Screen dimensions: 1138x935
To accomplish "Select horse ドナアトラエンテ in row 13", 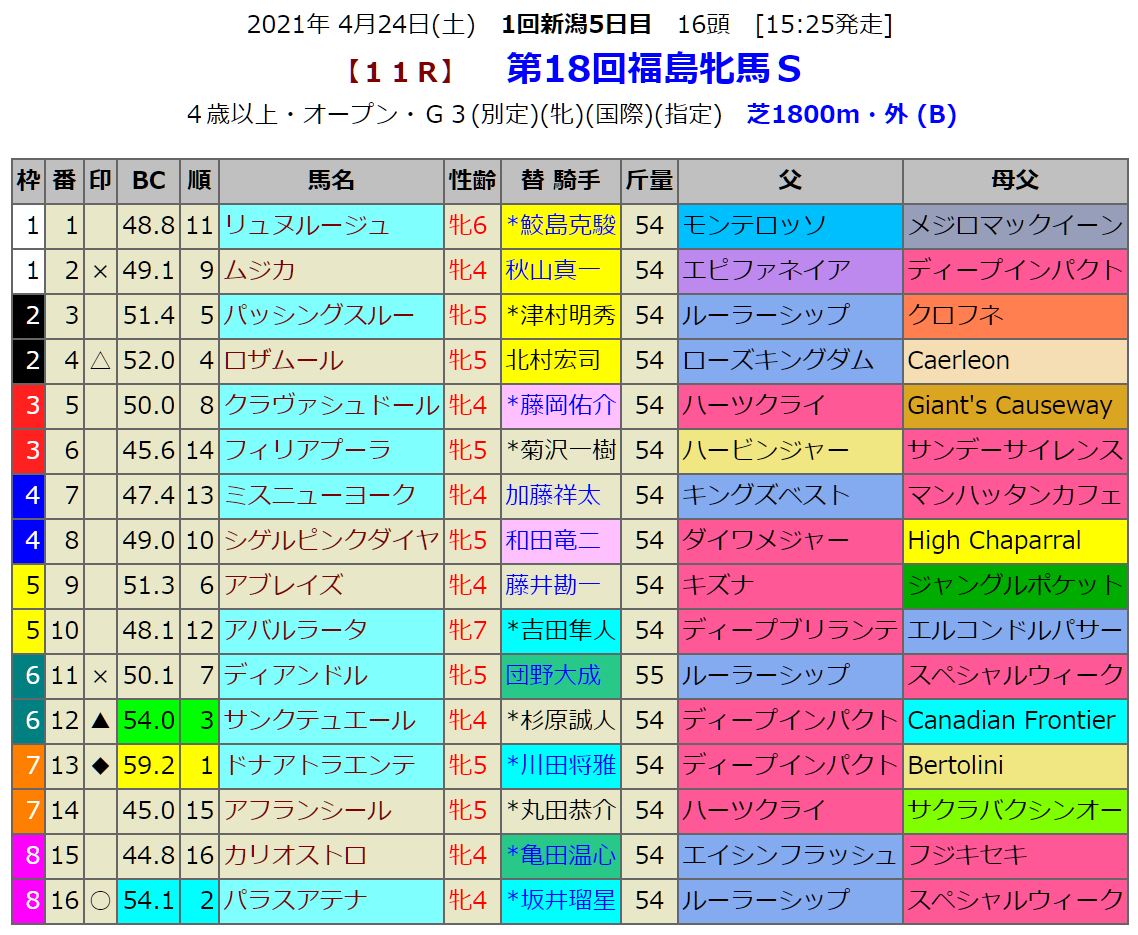I will tap(320, 766).
